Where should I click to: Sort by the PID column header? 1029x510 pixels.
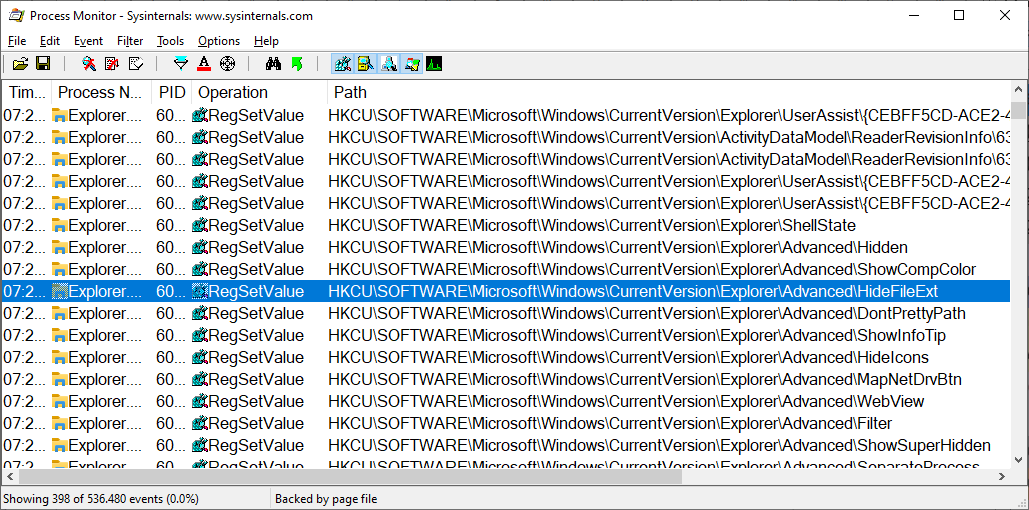(x=171, y=93)
